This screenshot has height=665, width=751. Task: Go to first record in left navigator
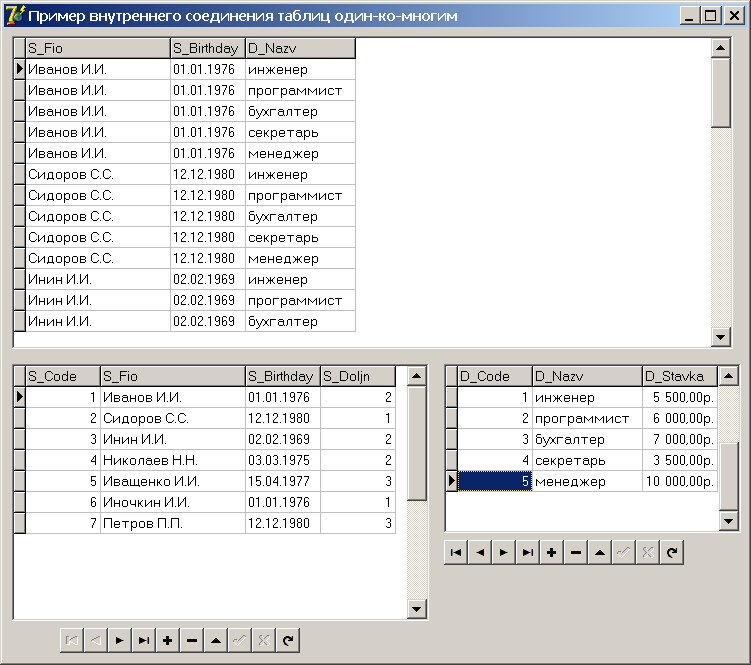(x=72, y=640)
